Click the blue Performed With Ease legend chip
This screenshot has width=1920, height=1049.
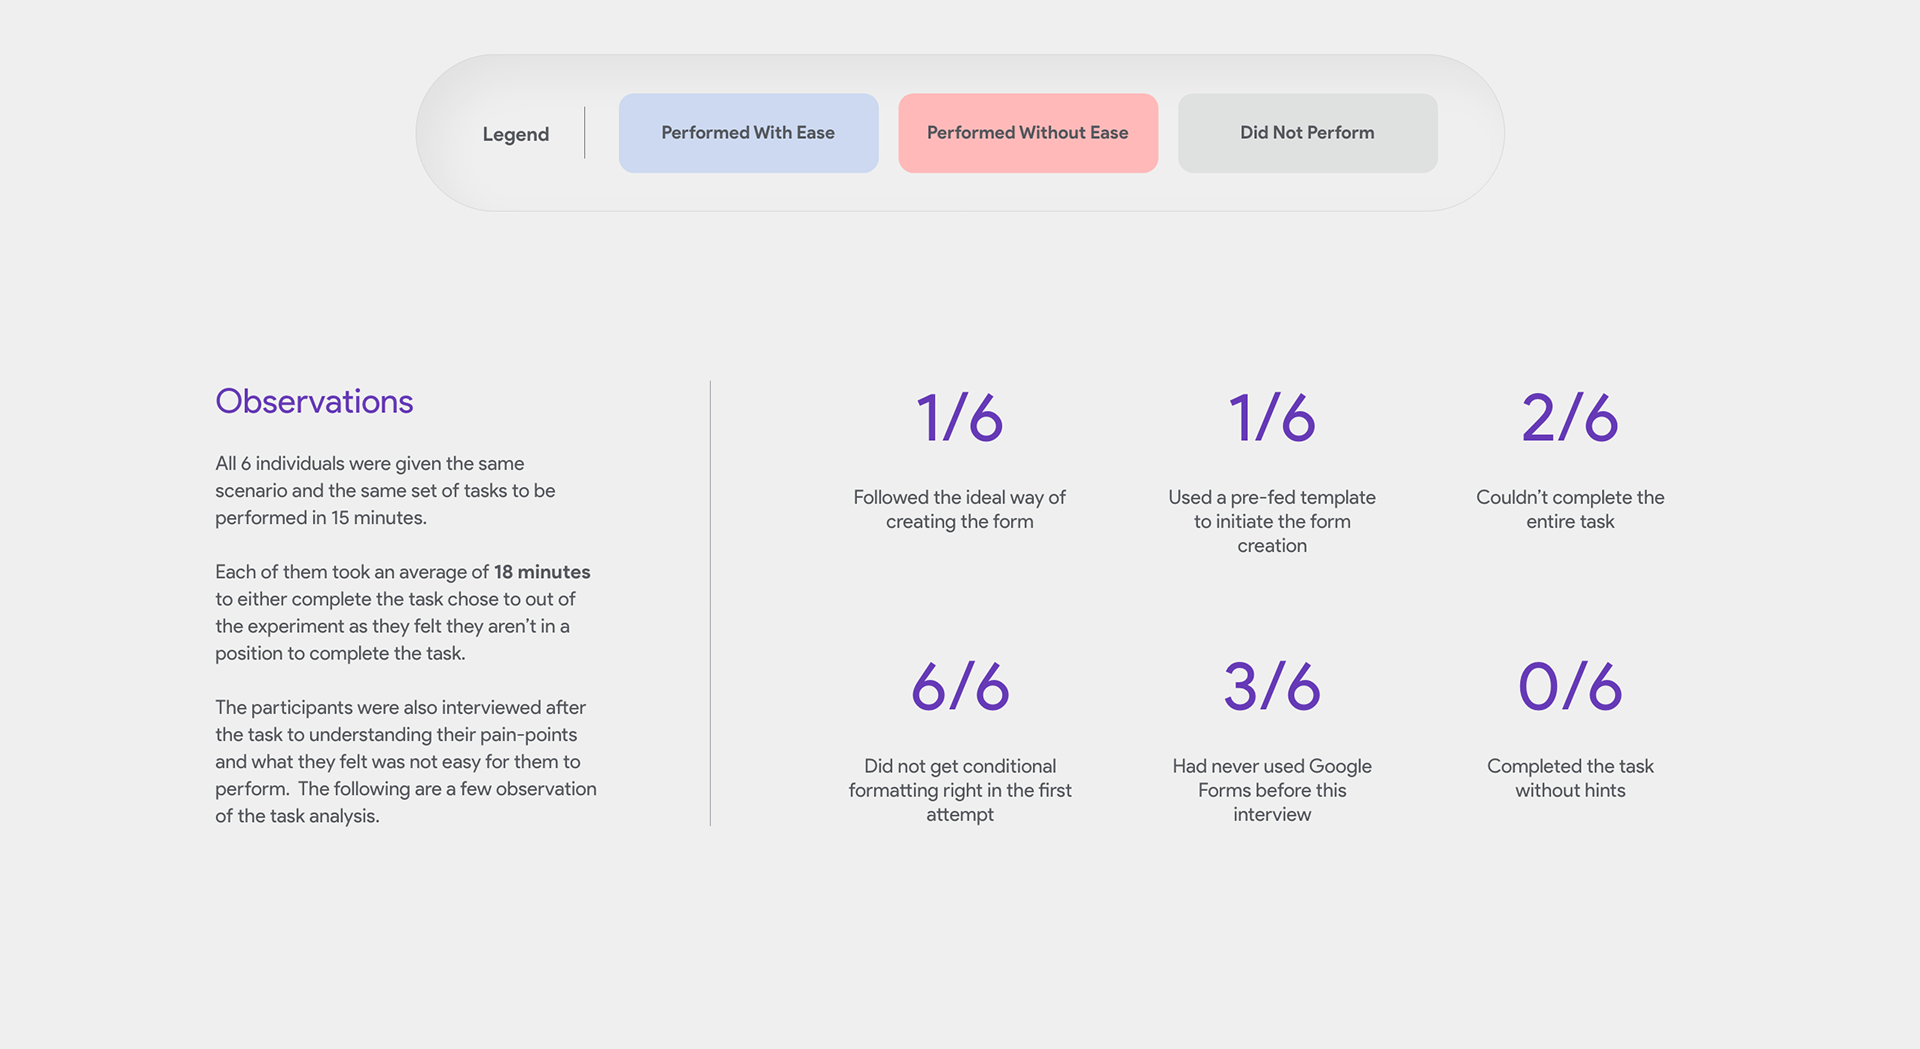[x=748, y=133]
